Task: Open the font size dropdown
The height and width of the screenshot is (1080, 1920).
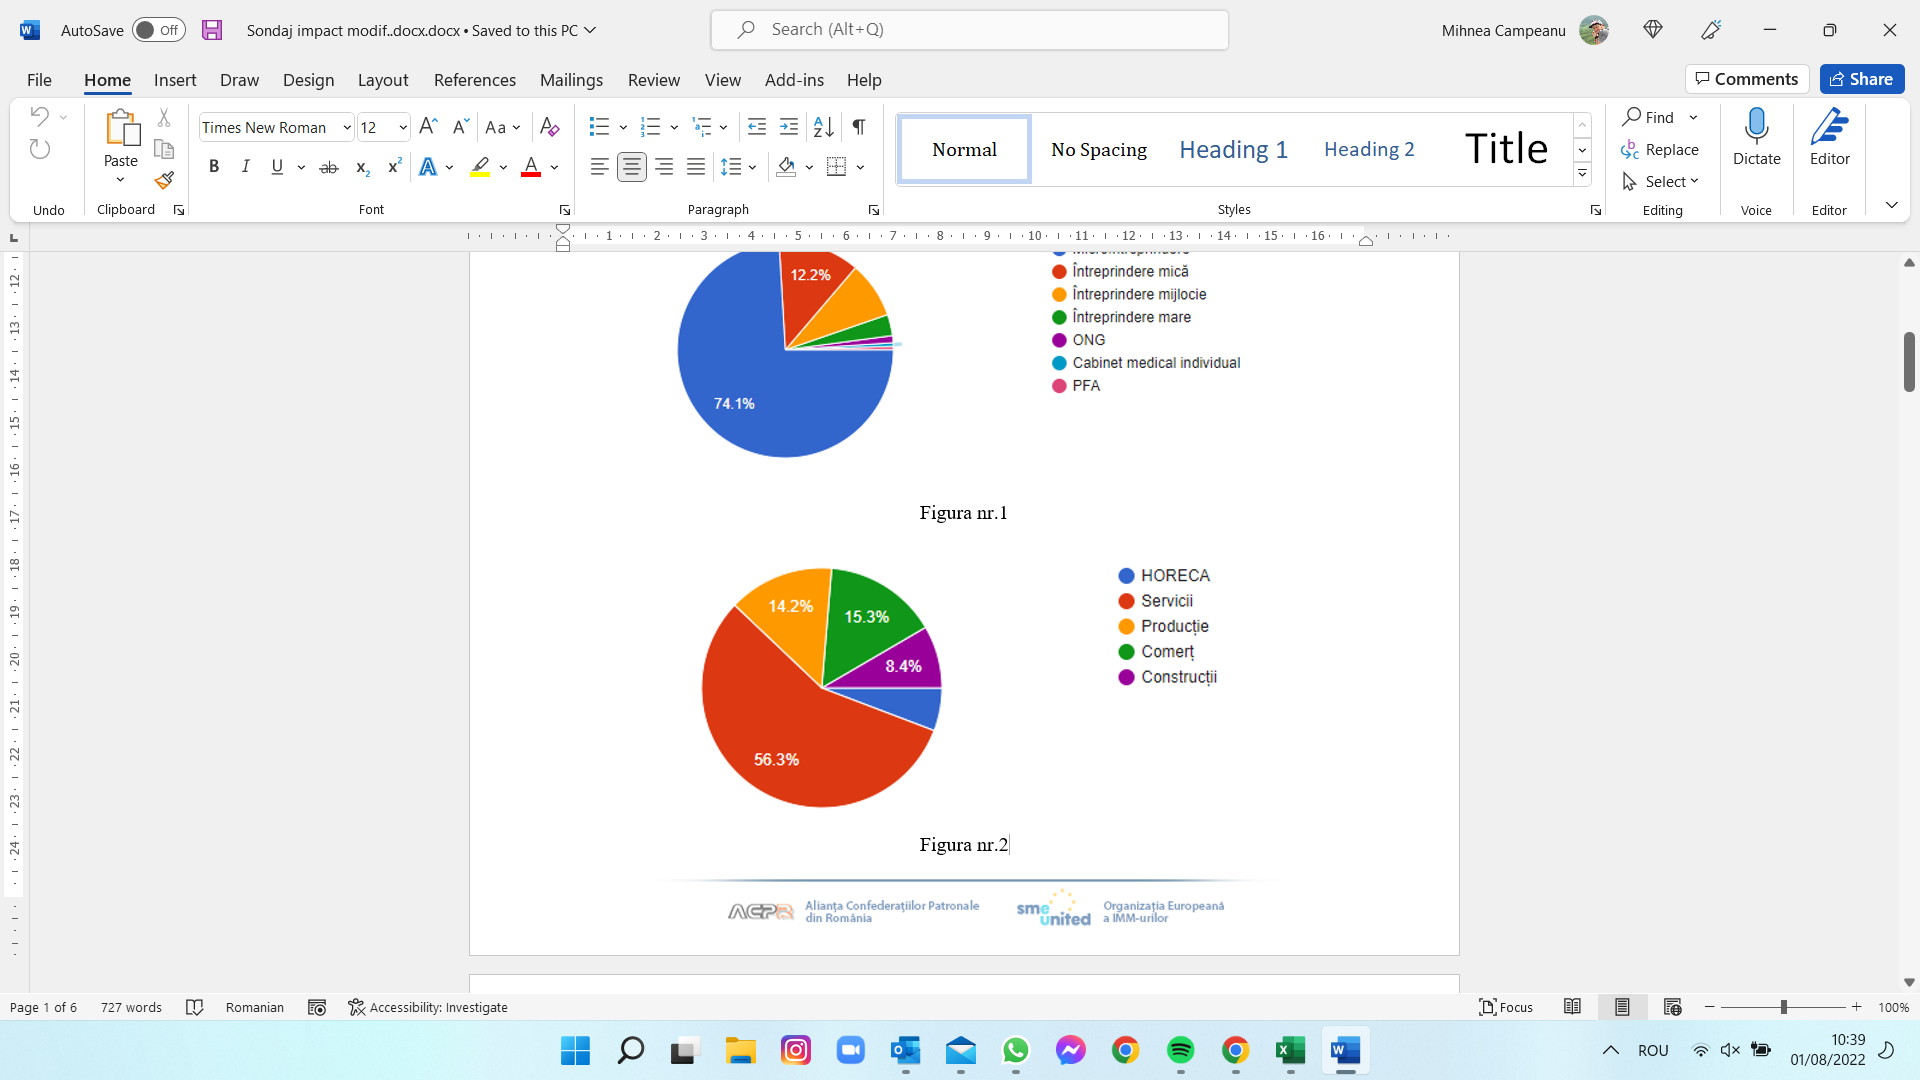Action: [403, 128]
